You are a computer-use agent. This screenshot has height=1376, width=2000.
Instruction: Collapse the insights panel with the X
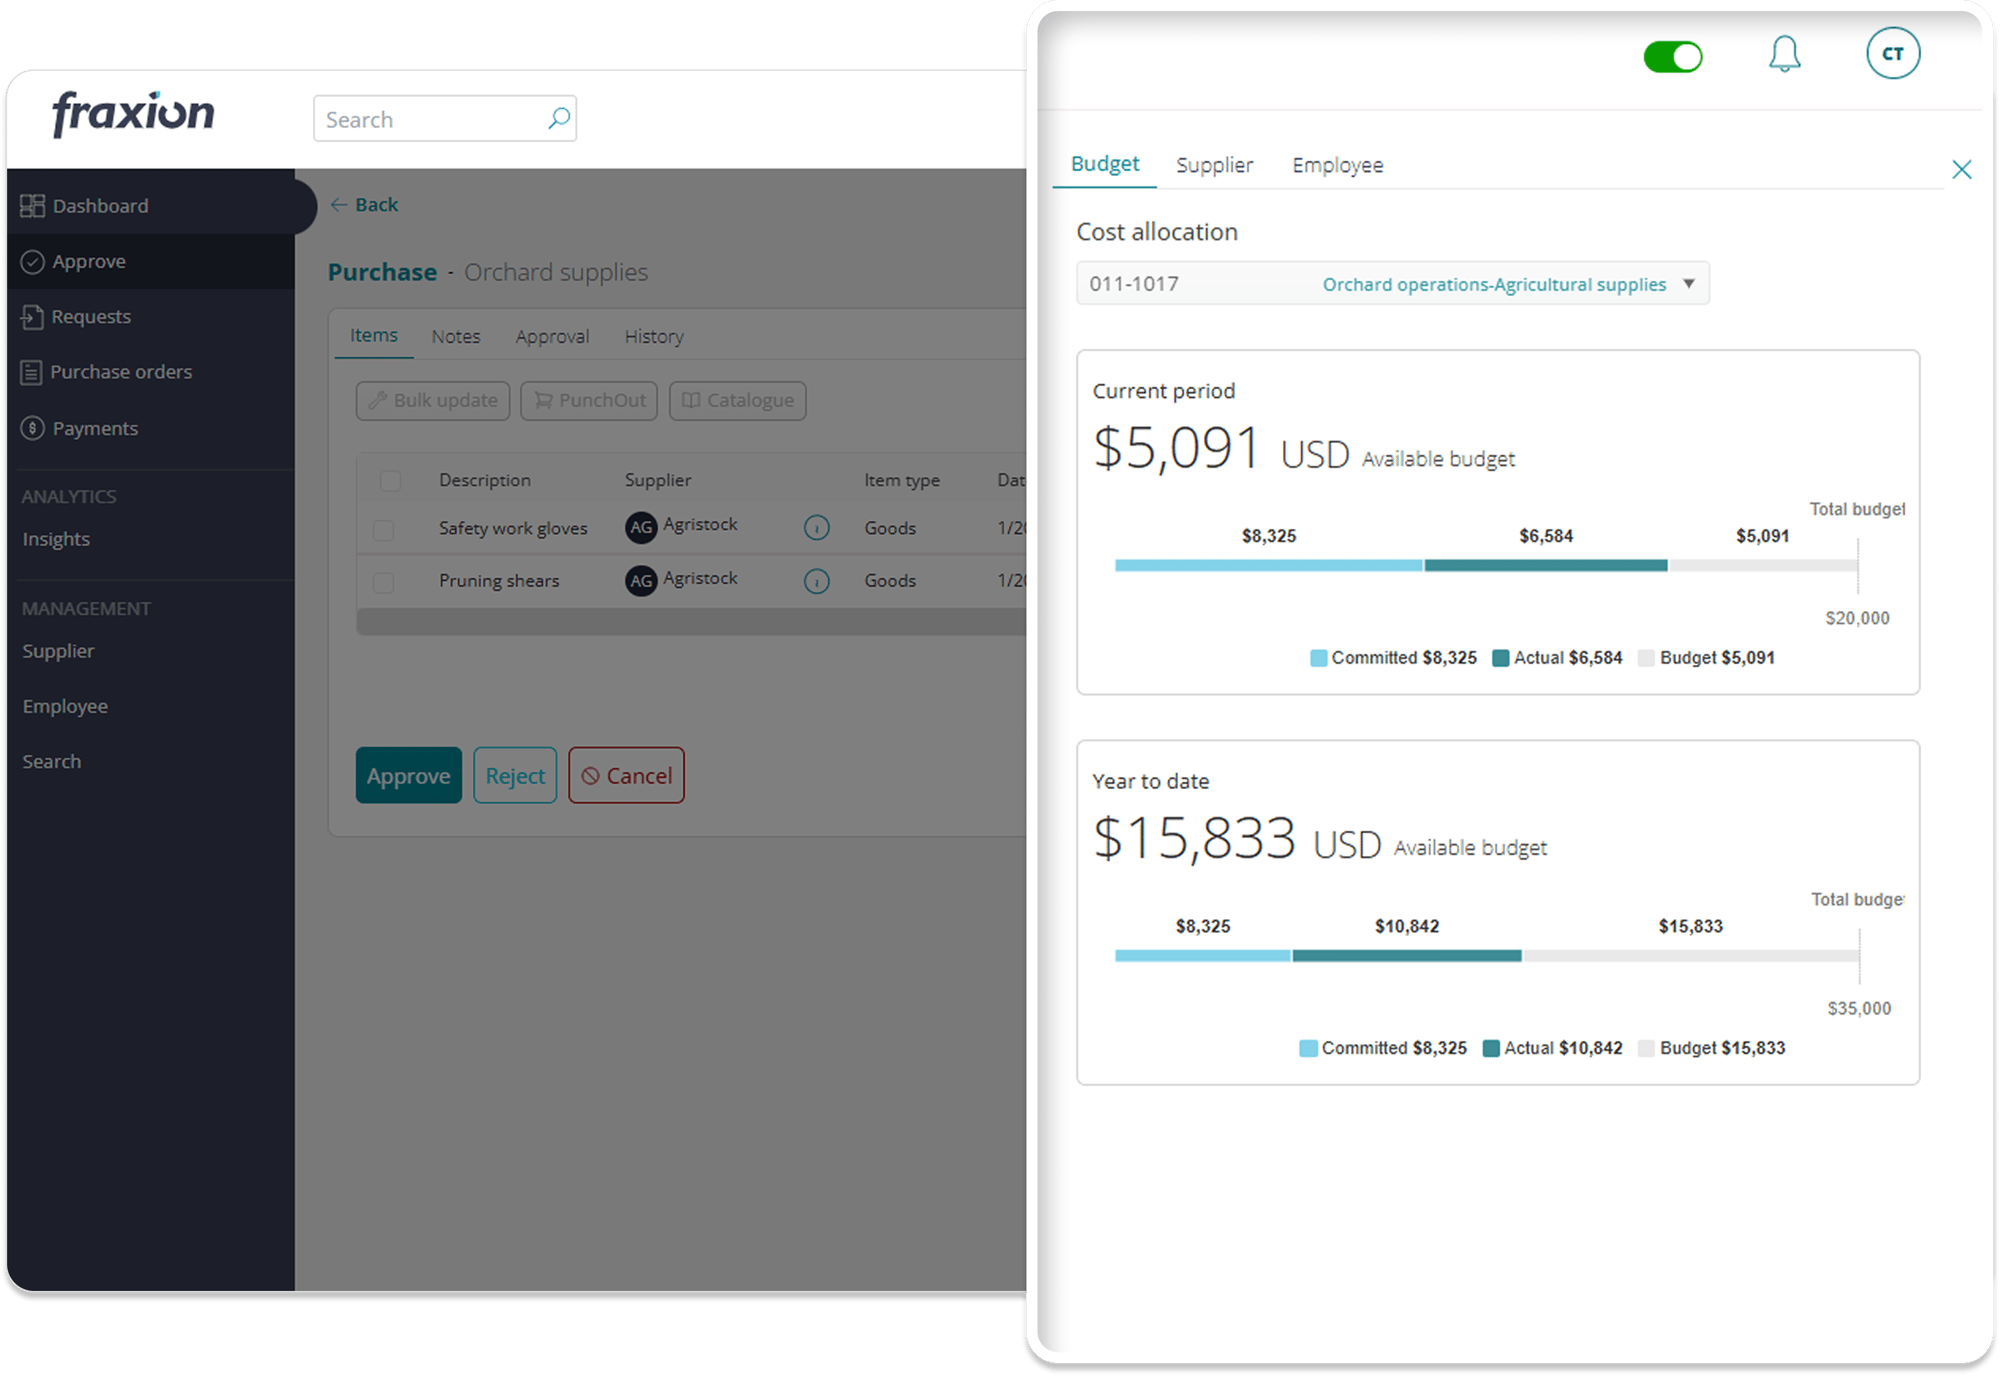(x=1962, y=170)
